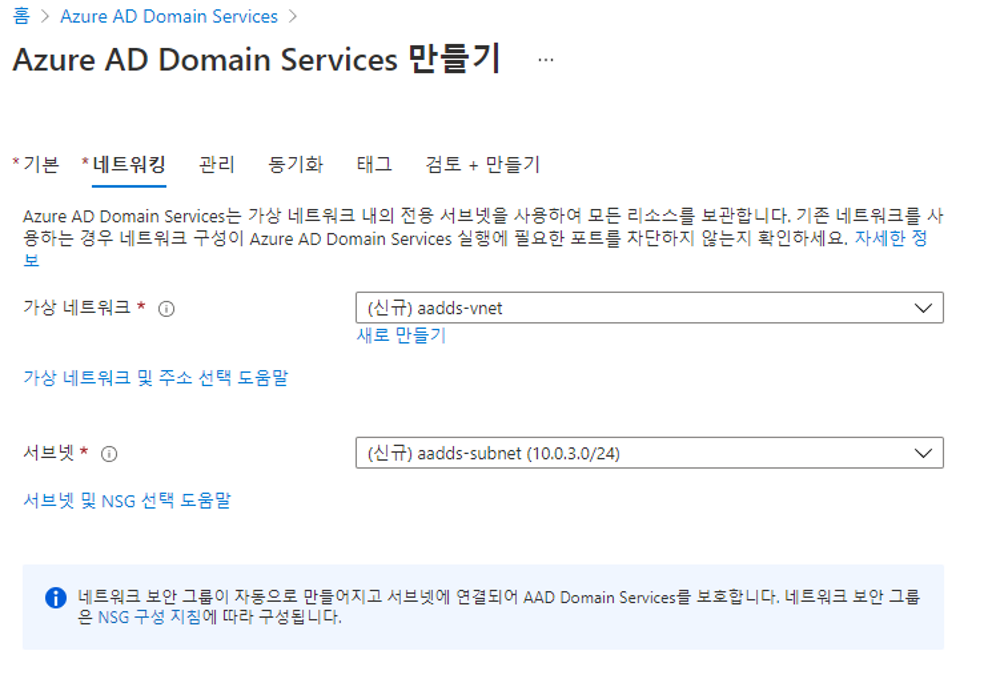Click 새로 만들기 link under virtual network
The image size is (1005, 695).
pos(401,335)
